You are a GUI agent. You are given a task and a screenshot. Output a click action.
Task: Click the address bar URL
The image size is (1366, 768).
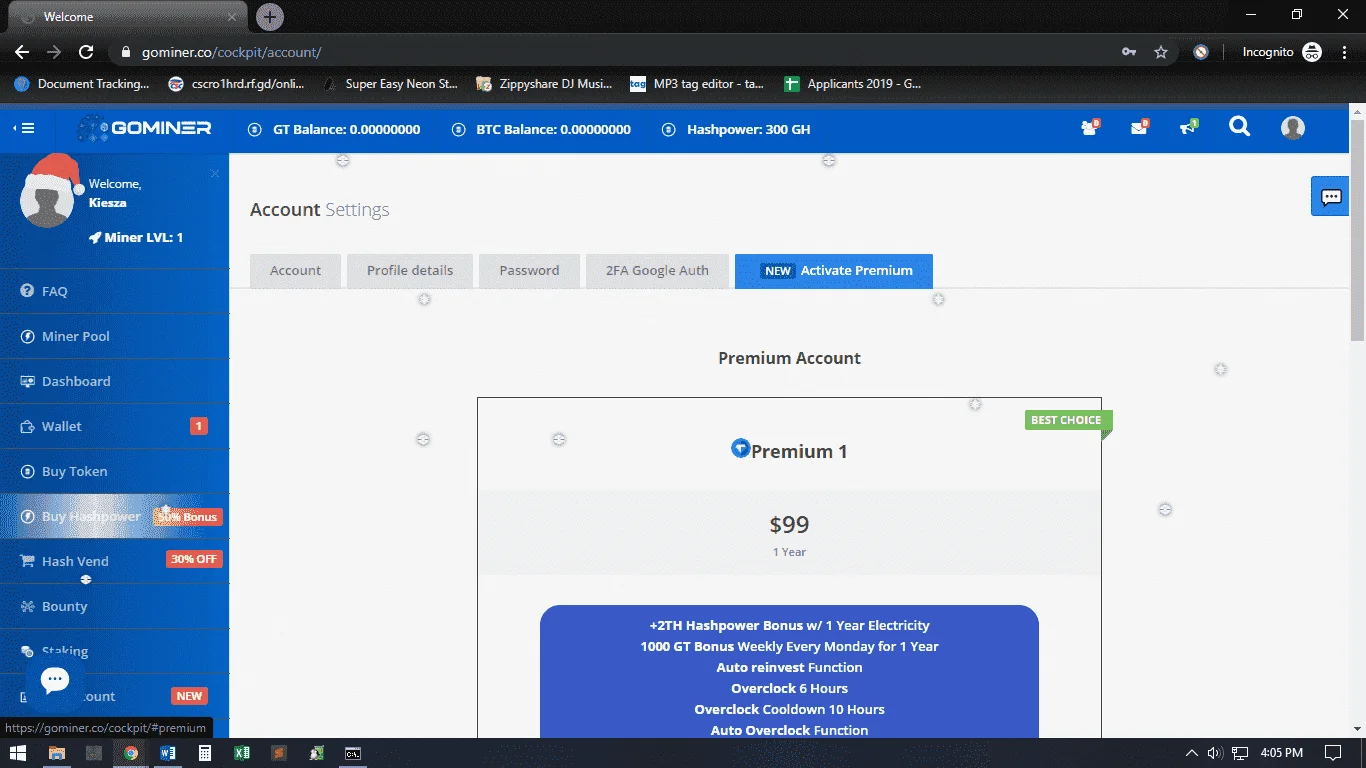point(232,52)
